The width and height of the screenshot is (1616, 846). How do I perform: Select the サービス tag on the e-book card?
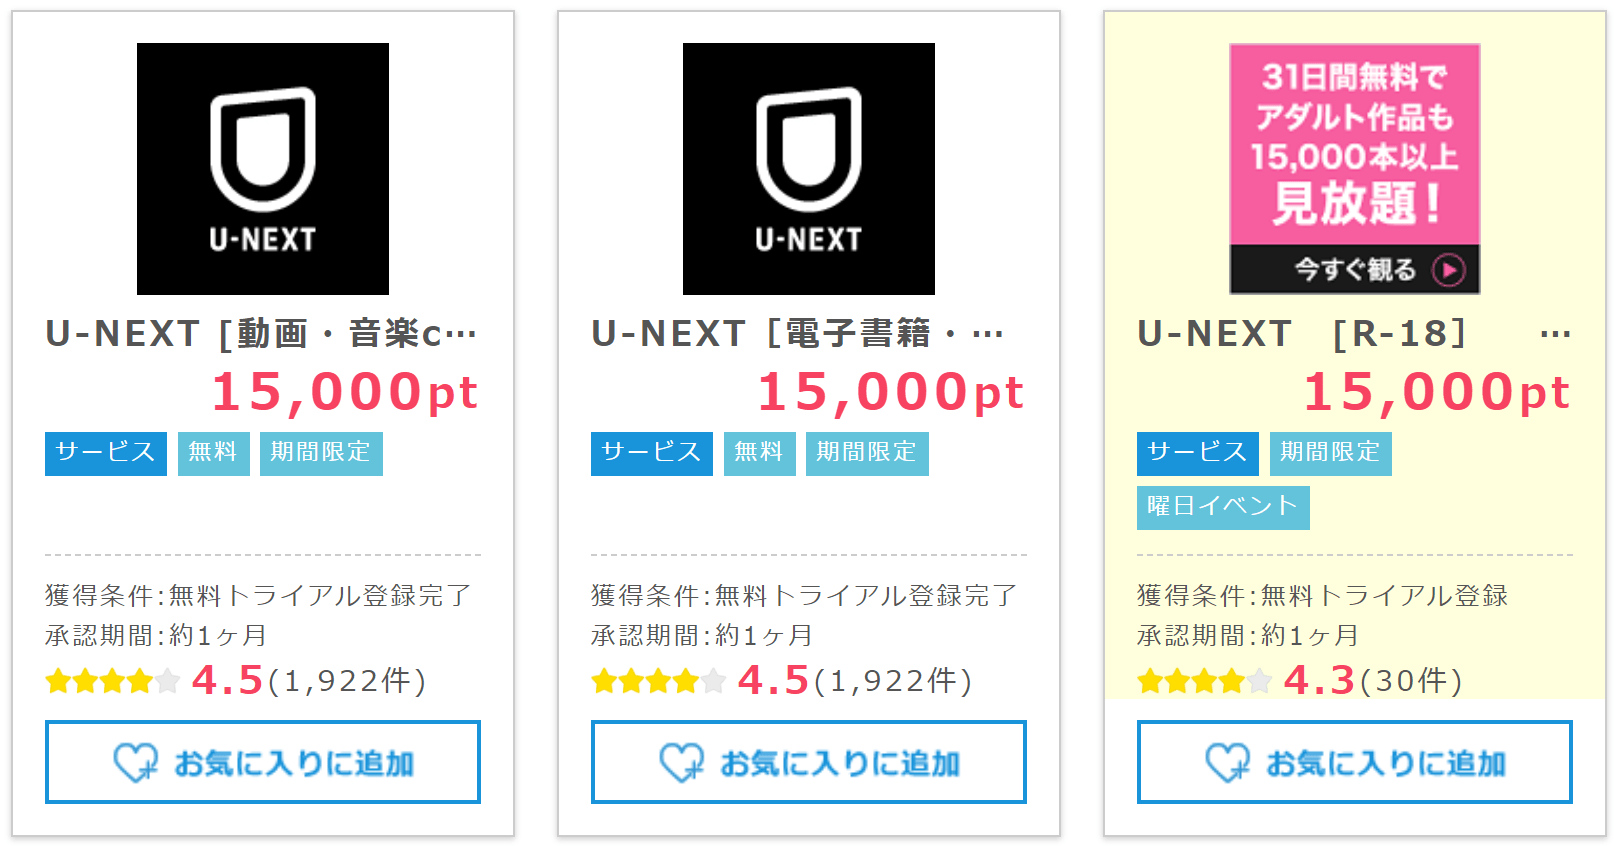pyautogui.click(x=652, y=453)
